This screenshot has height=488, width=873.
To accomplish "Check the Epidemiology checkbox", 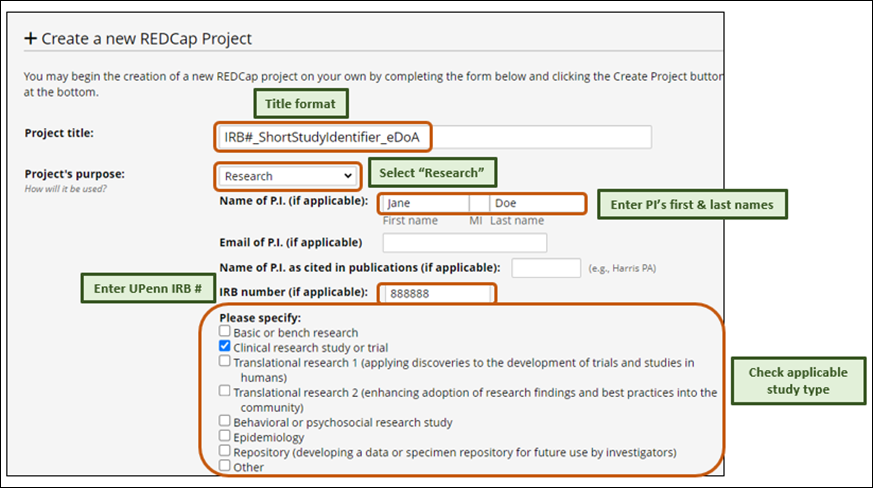I will coord(225,437).
